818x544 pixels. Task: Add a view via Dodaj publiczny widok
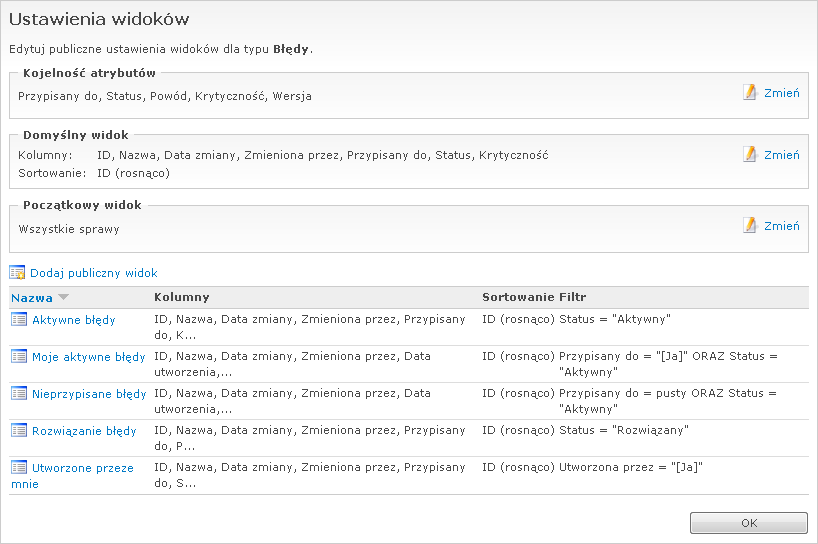pos(94,273)
